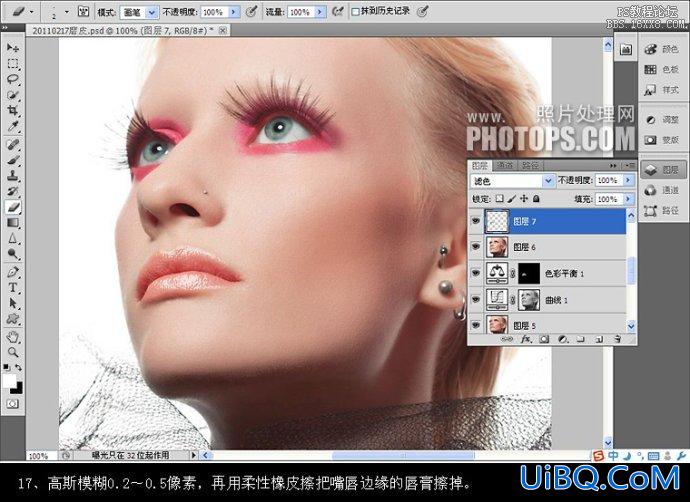Screen dimensions: 690x502
Task: Click Link Layers icon in Layers panel
Action: coord(506,339)
